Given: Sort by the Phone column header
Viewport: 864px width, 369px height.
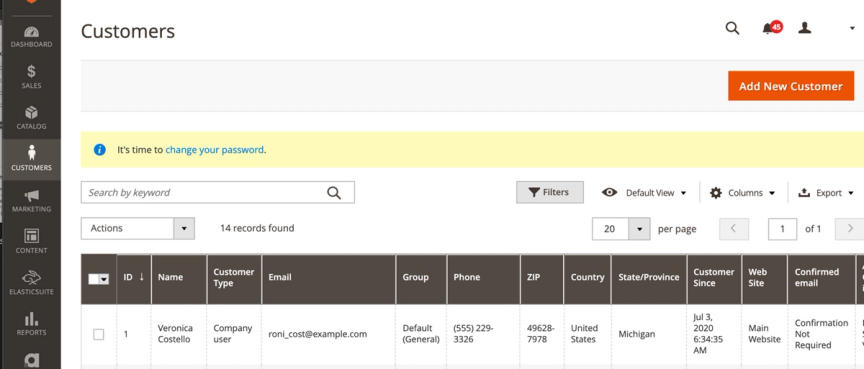Looking at the screenshot, I should pyautogui.click(x=483, y=278).
